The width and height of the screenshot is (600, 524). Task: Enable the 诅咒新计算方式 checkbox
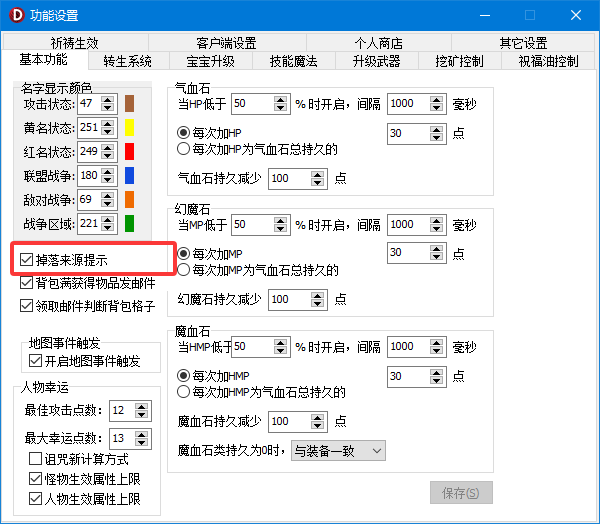(x=36, y=459)
